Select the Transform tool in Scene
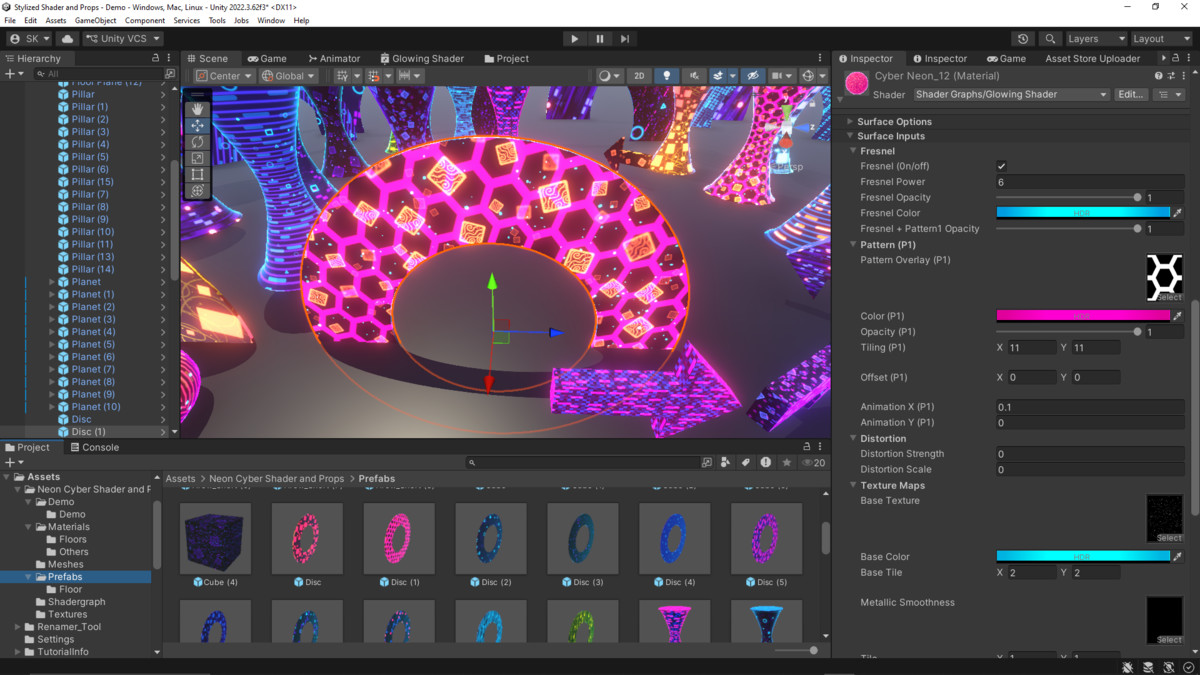The width and height of the screenshot is (1200, 675). coord(198,190)
